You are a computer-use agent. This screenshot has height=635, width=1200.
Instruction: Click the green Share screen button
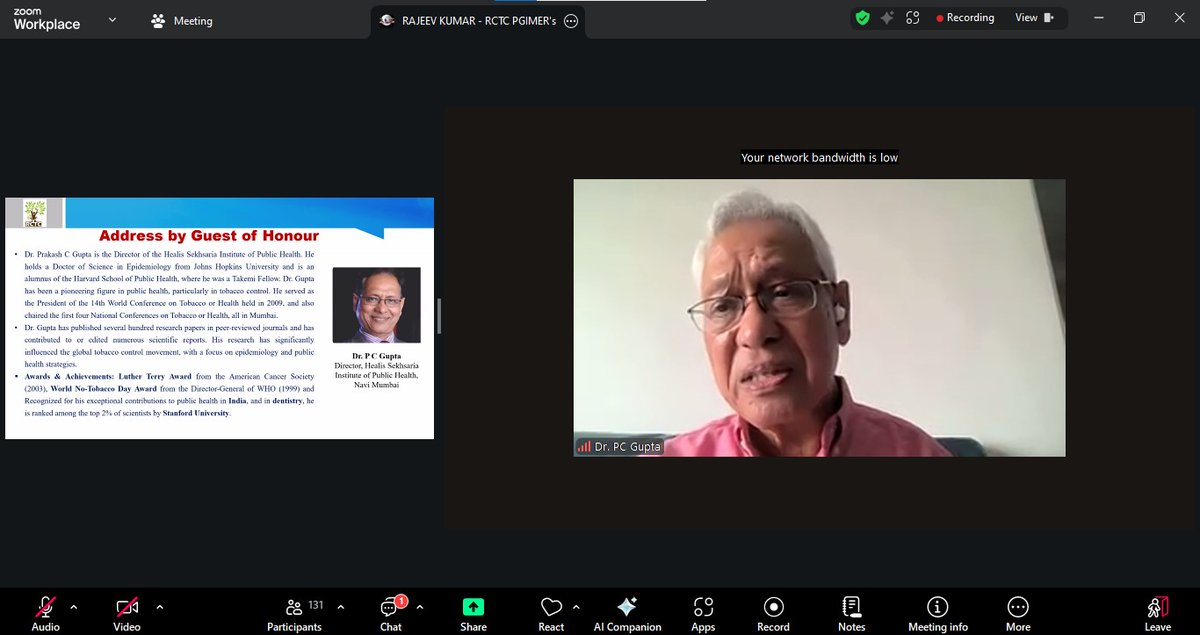(x=473, y=612)
